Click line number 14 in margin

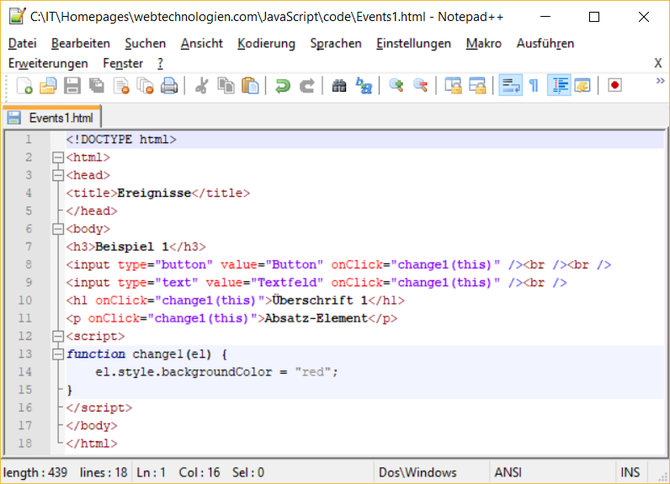coord(25,372)
